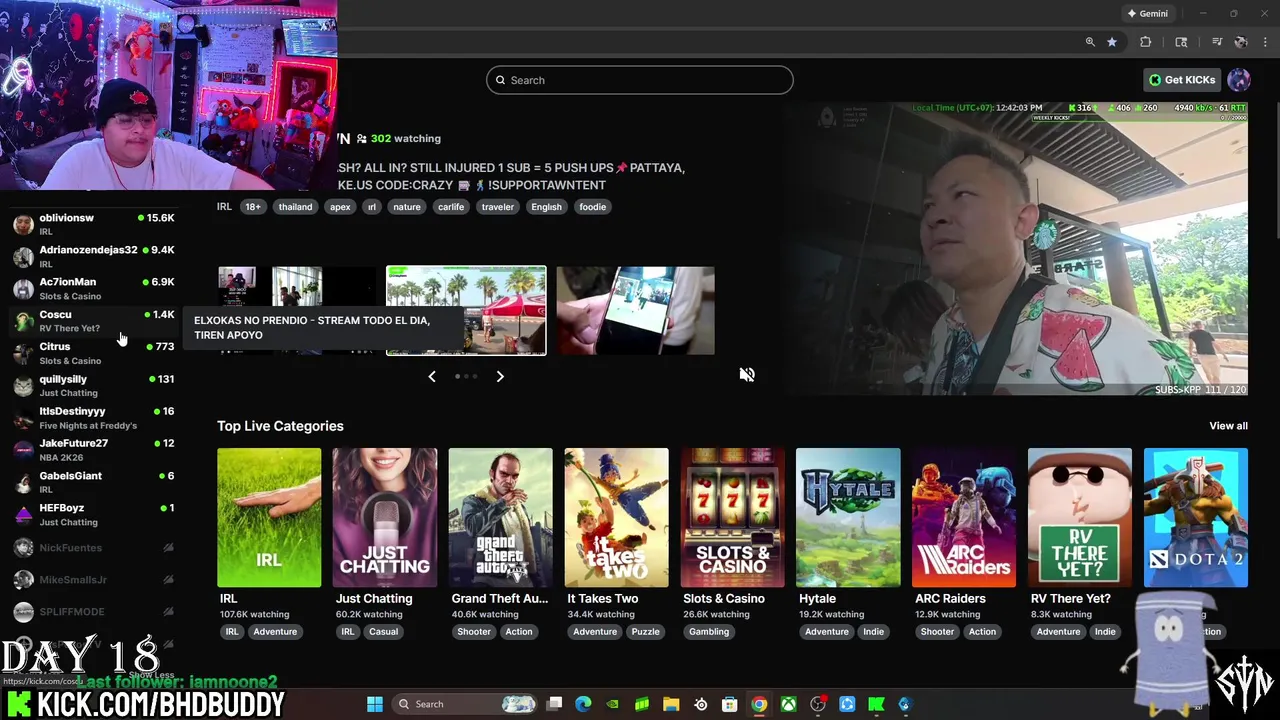Image resolution: width=1280 pixels, height=720 pixels.
Task: Open JakeFuture27 channel in sidebar
Action: point(93,450)
